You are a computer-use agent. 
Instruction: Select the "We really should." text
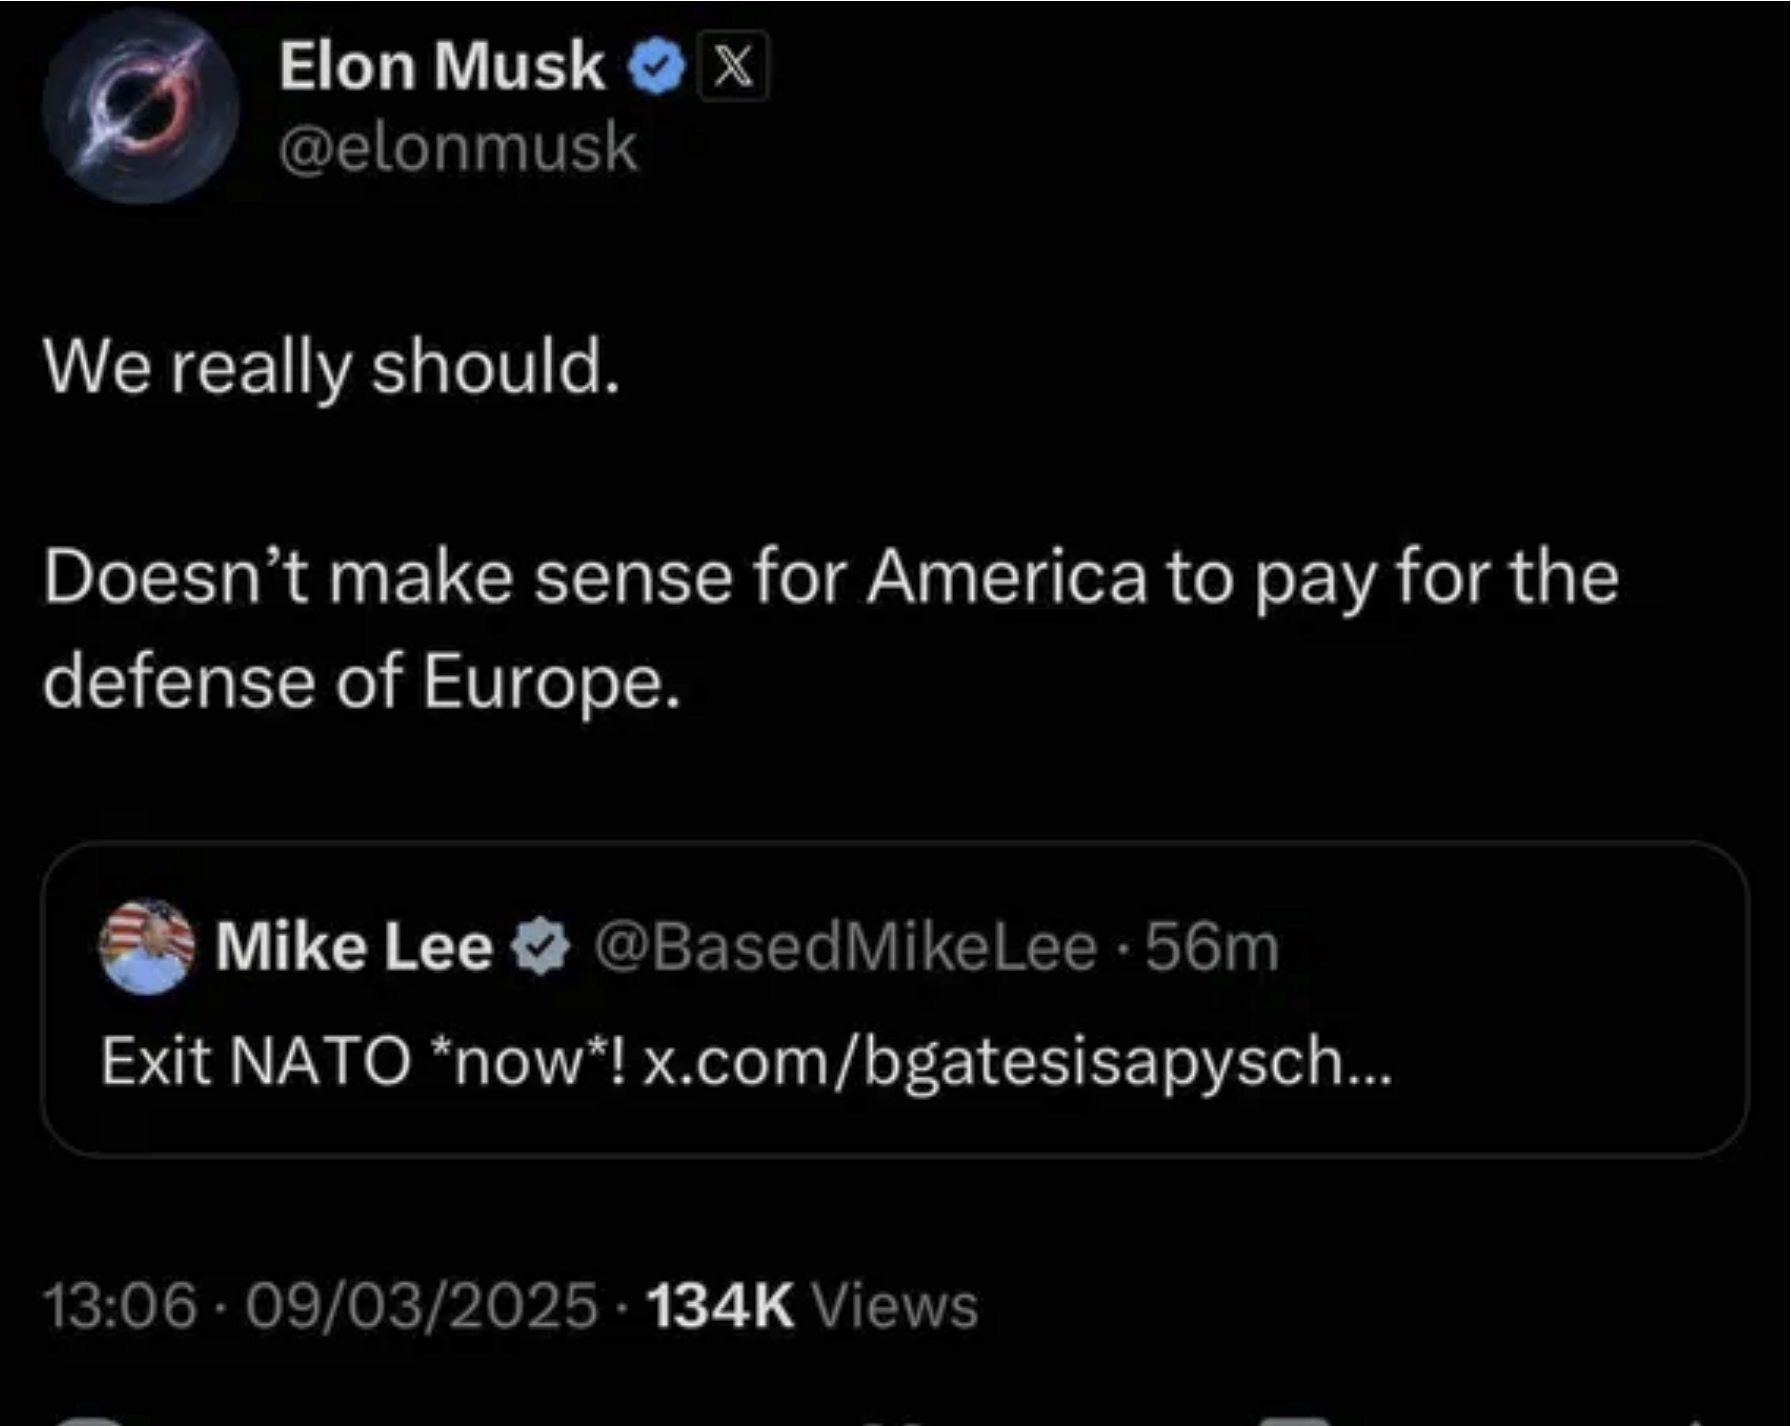coord(332,367)
